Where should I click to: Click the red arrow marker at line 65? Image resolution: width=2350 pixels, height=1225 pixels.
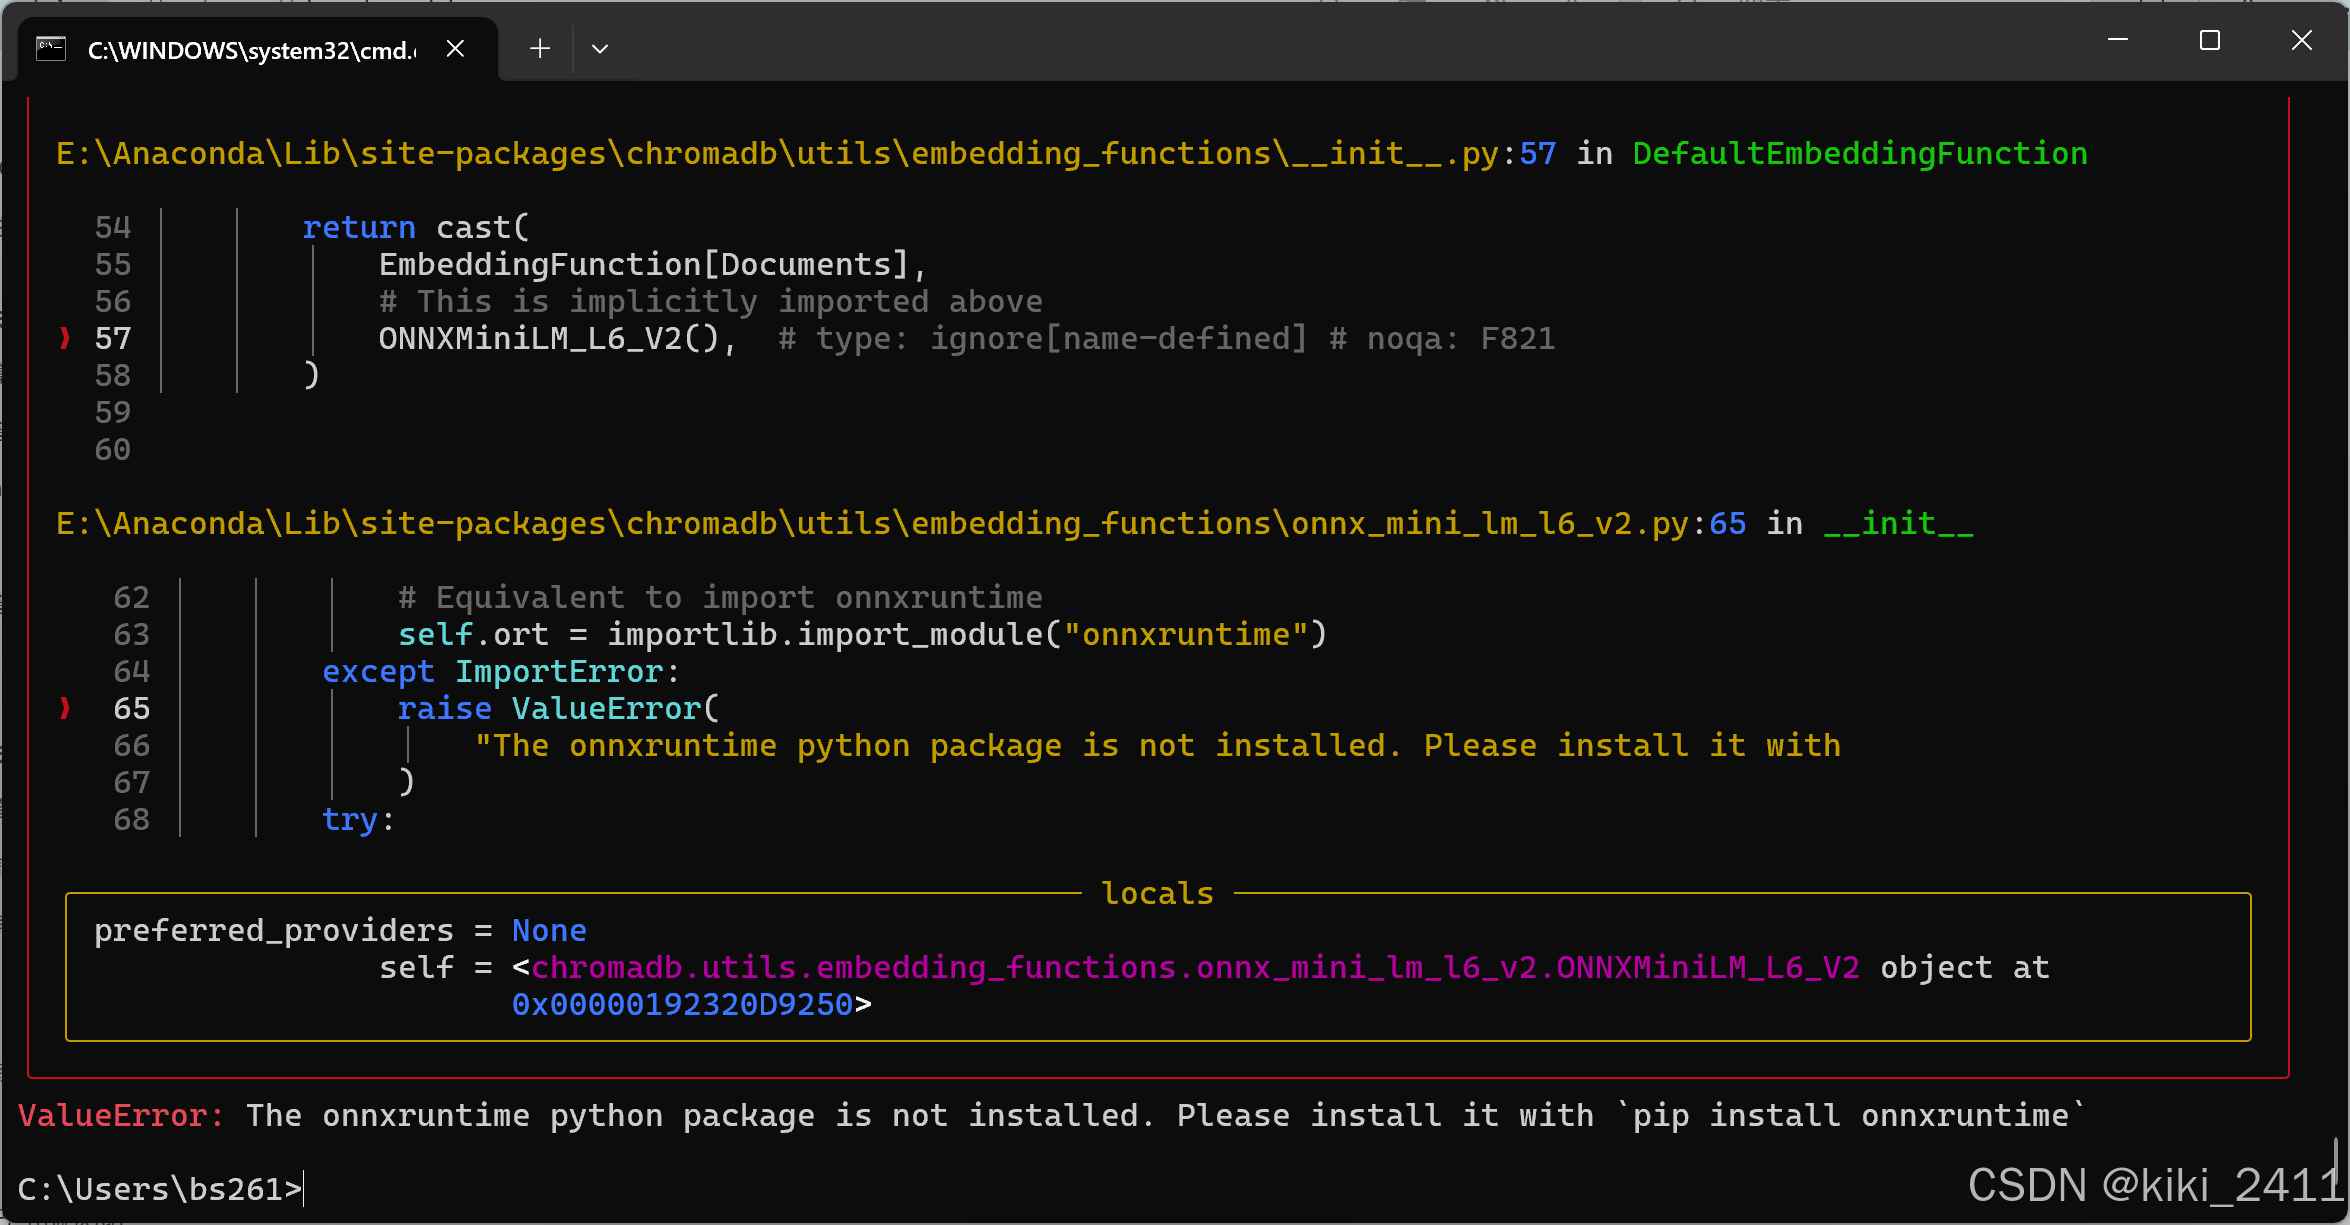coord(65,709)
